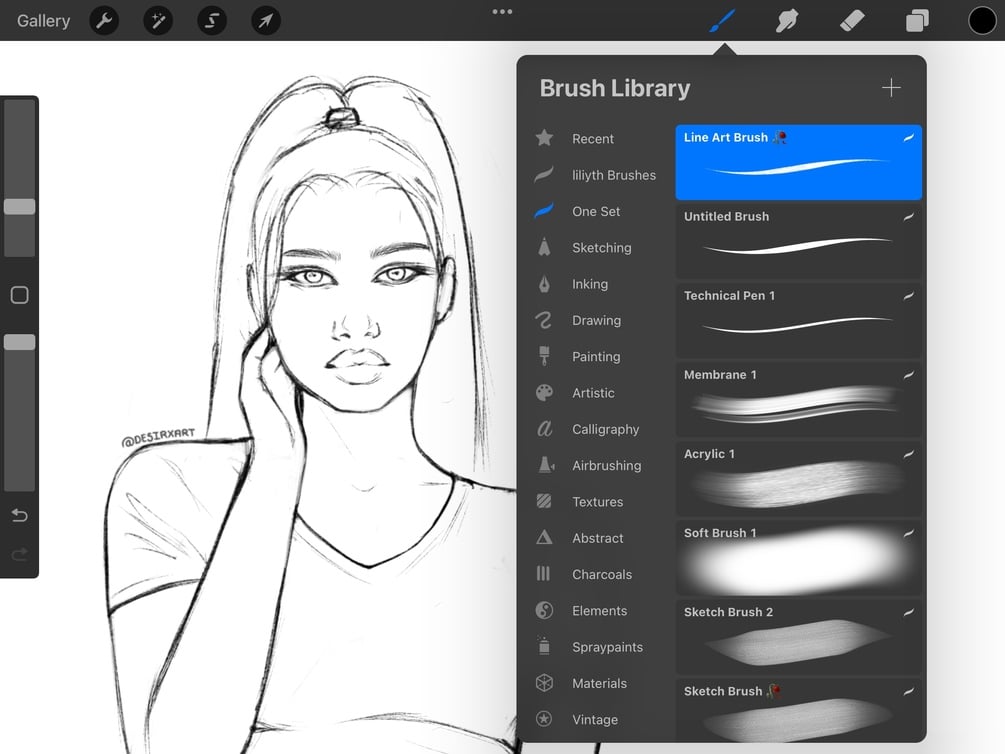Open the Selections tool

[x=212, y=20]
